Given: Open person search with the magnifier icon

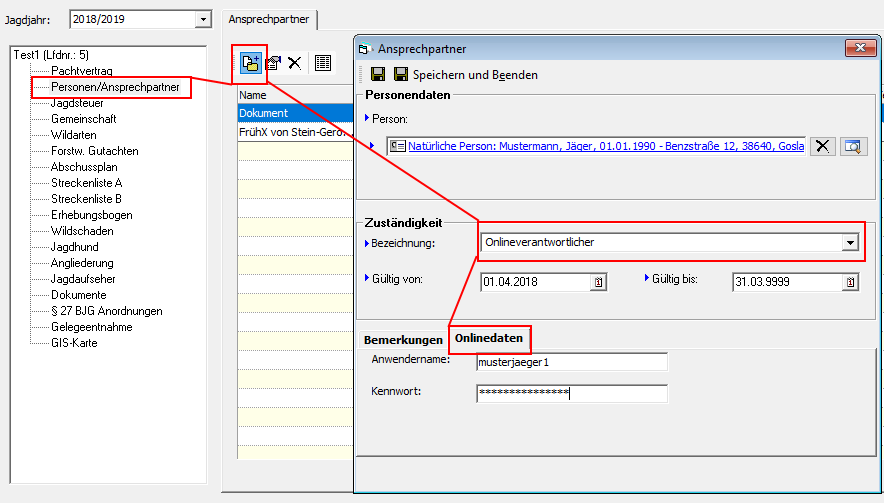Looking at the screenshot, I should point(853,146).
